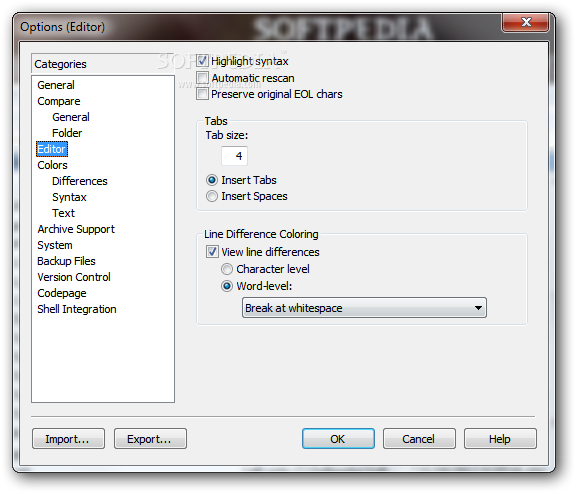Click the Categories header label
The image size is (576, 493).
point(61,64)
